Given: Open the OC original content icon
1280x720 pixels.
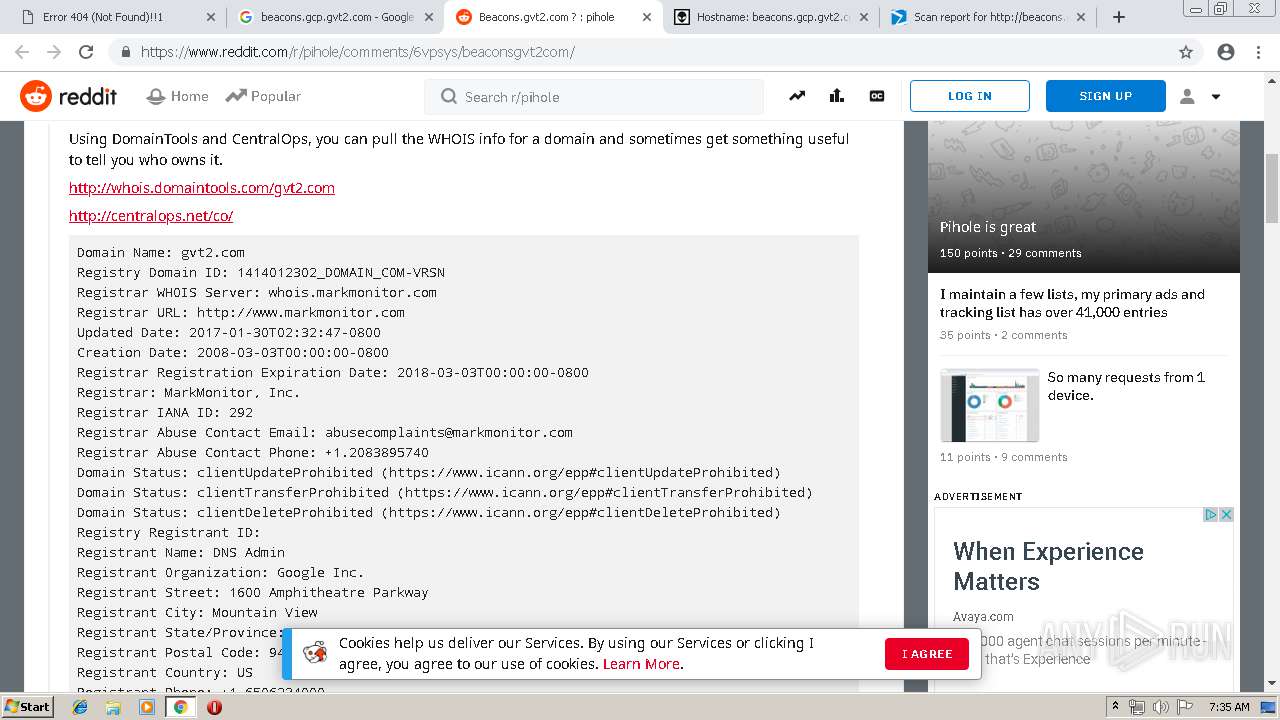Looking at the screenshot, I should [877, 96].
